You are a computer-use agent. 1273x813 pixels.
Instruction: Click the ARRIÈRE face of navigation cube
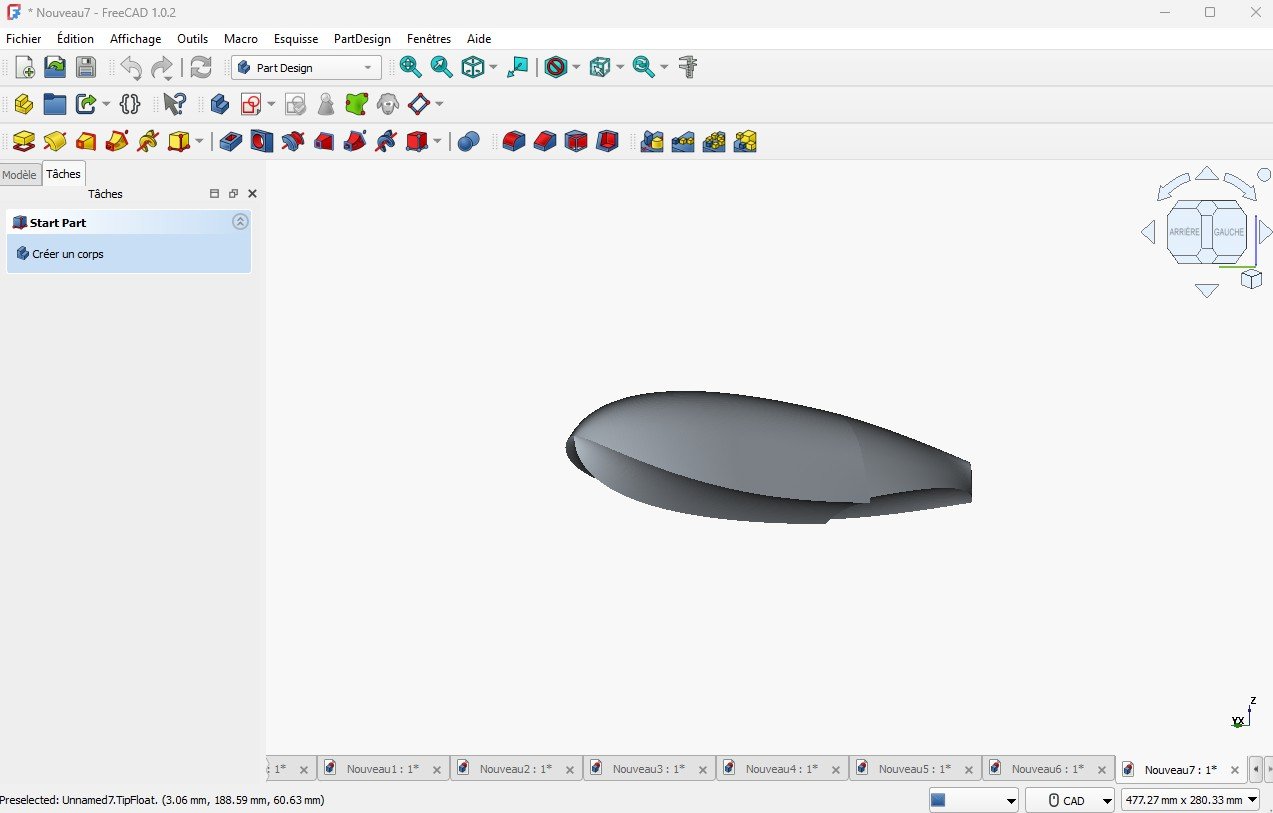[x=1184, y=232]
